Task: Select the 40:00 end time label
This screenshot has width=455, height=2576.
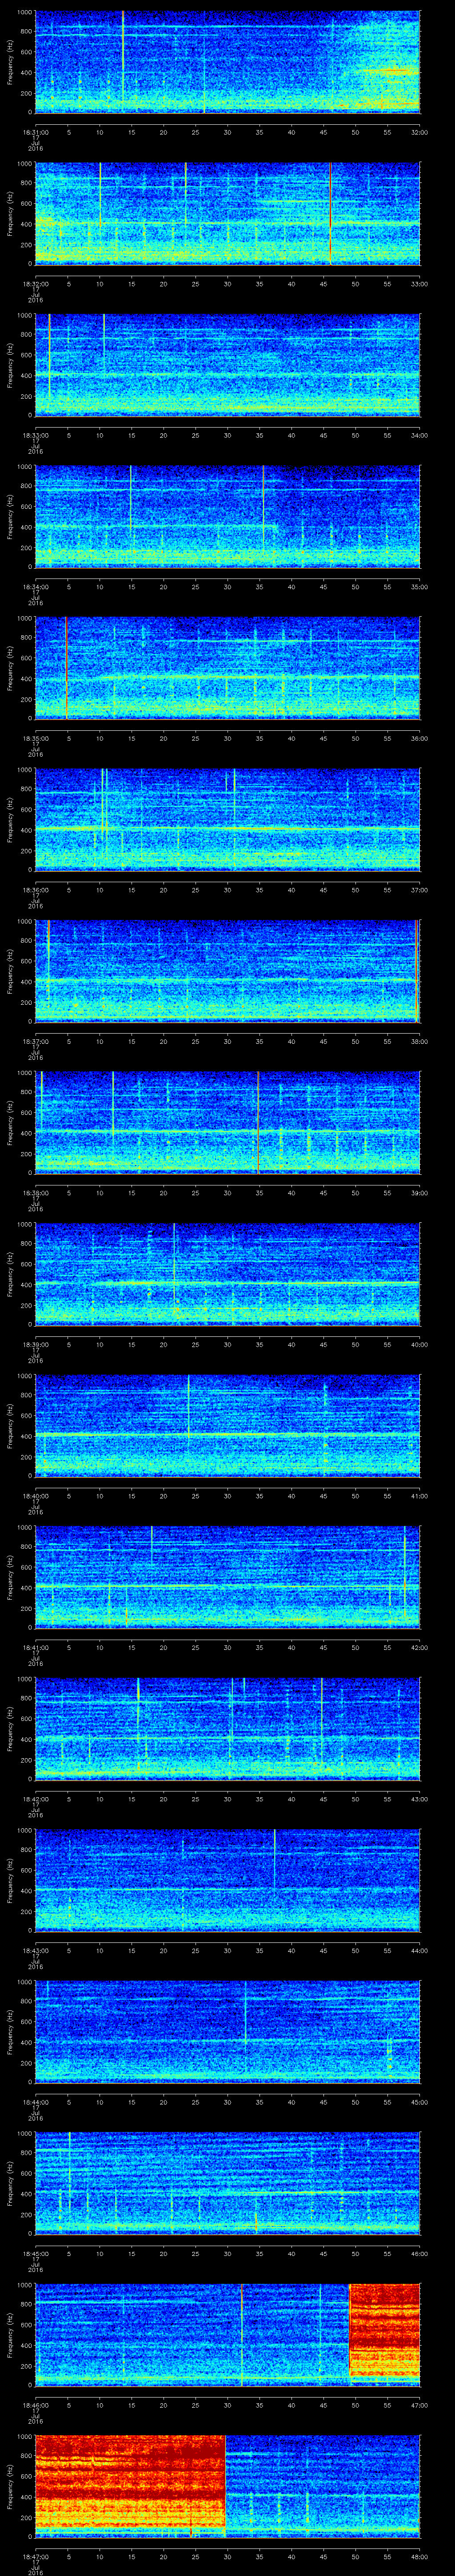Action: click(x=419, y=1344)
